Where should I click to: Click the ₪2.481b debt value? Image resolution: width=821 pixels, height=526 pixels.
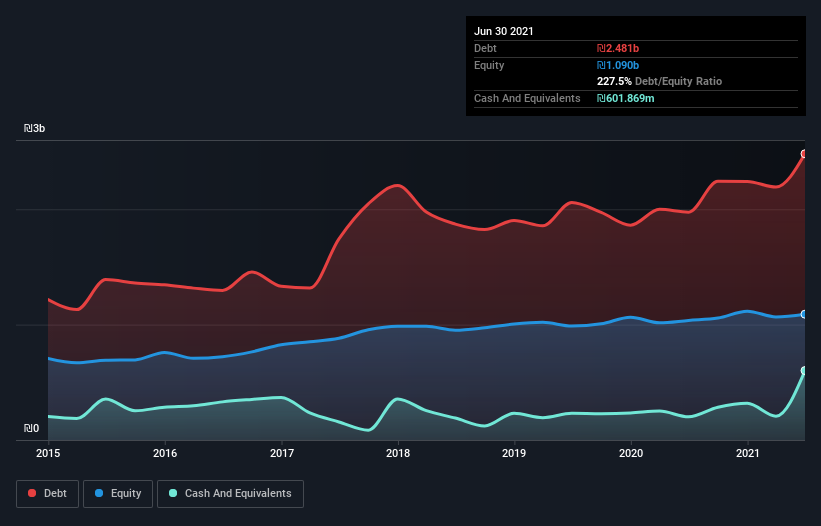618,48
